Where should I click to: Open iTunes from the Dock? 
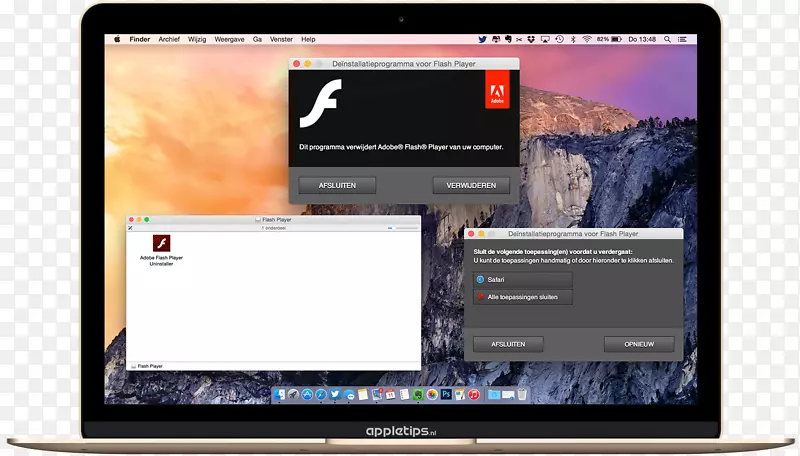[x=474, y=395]
